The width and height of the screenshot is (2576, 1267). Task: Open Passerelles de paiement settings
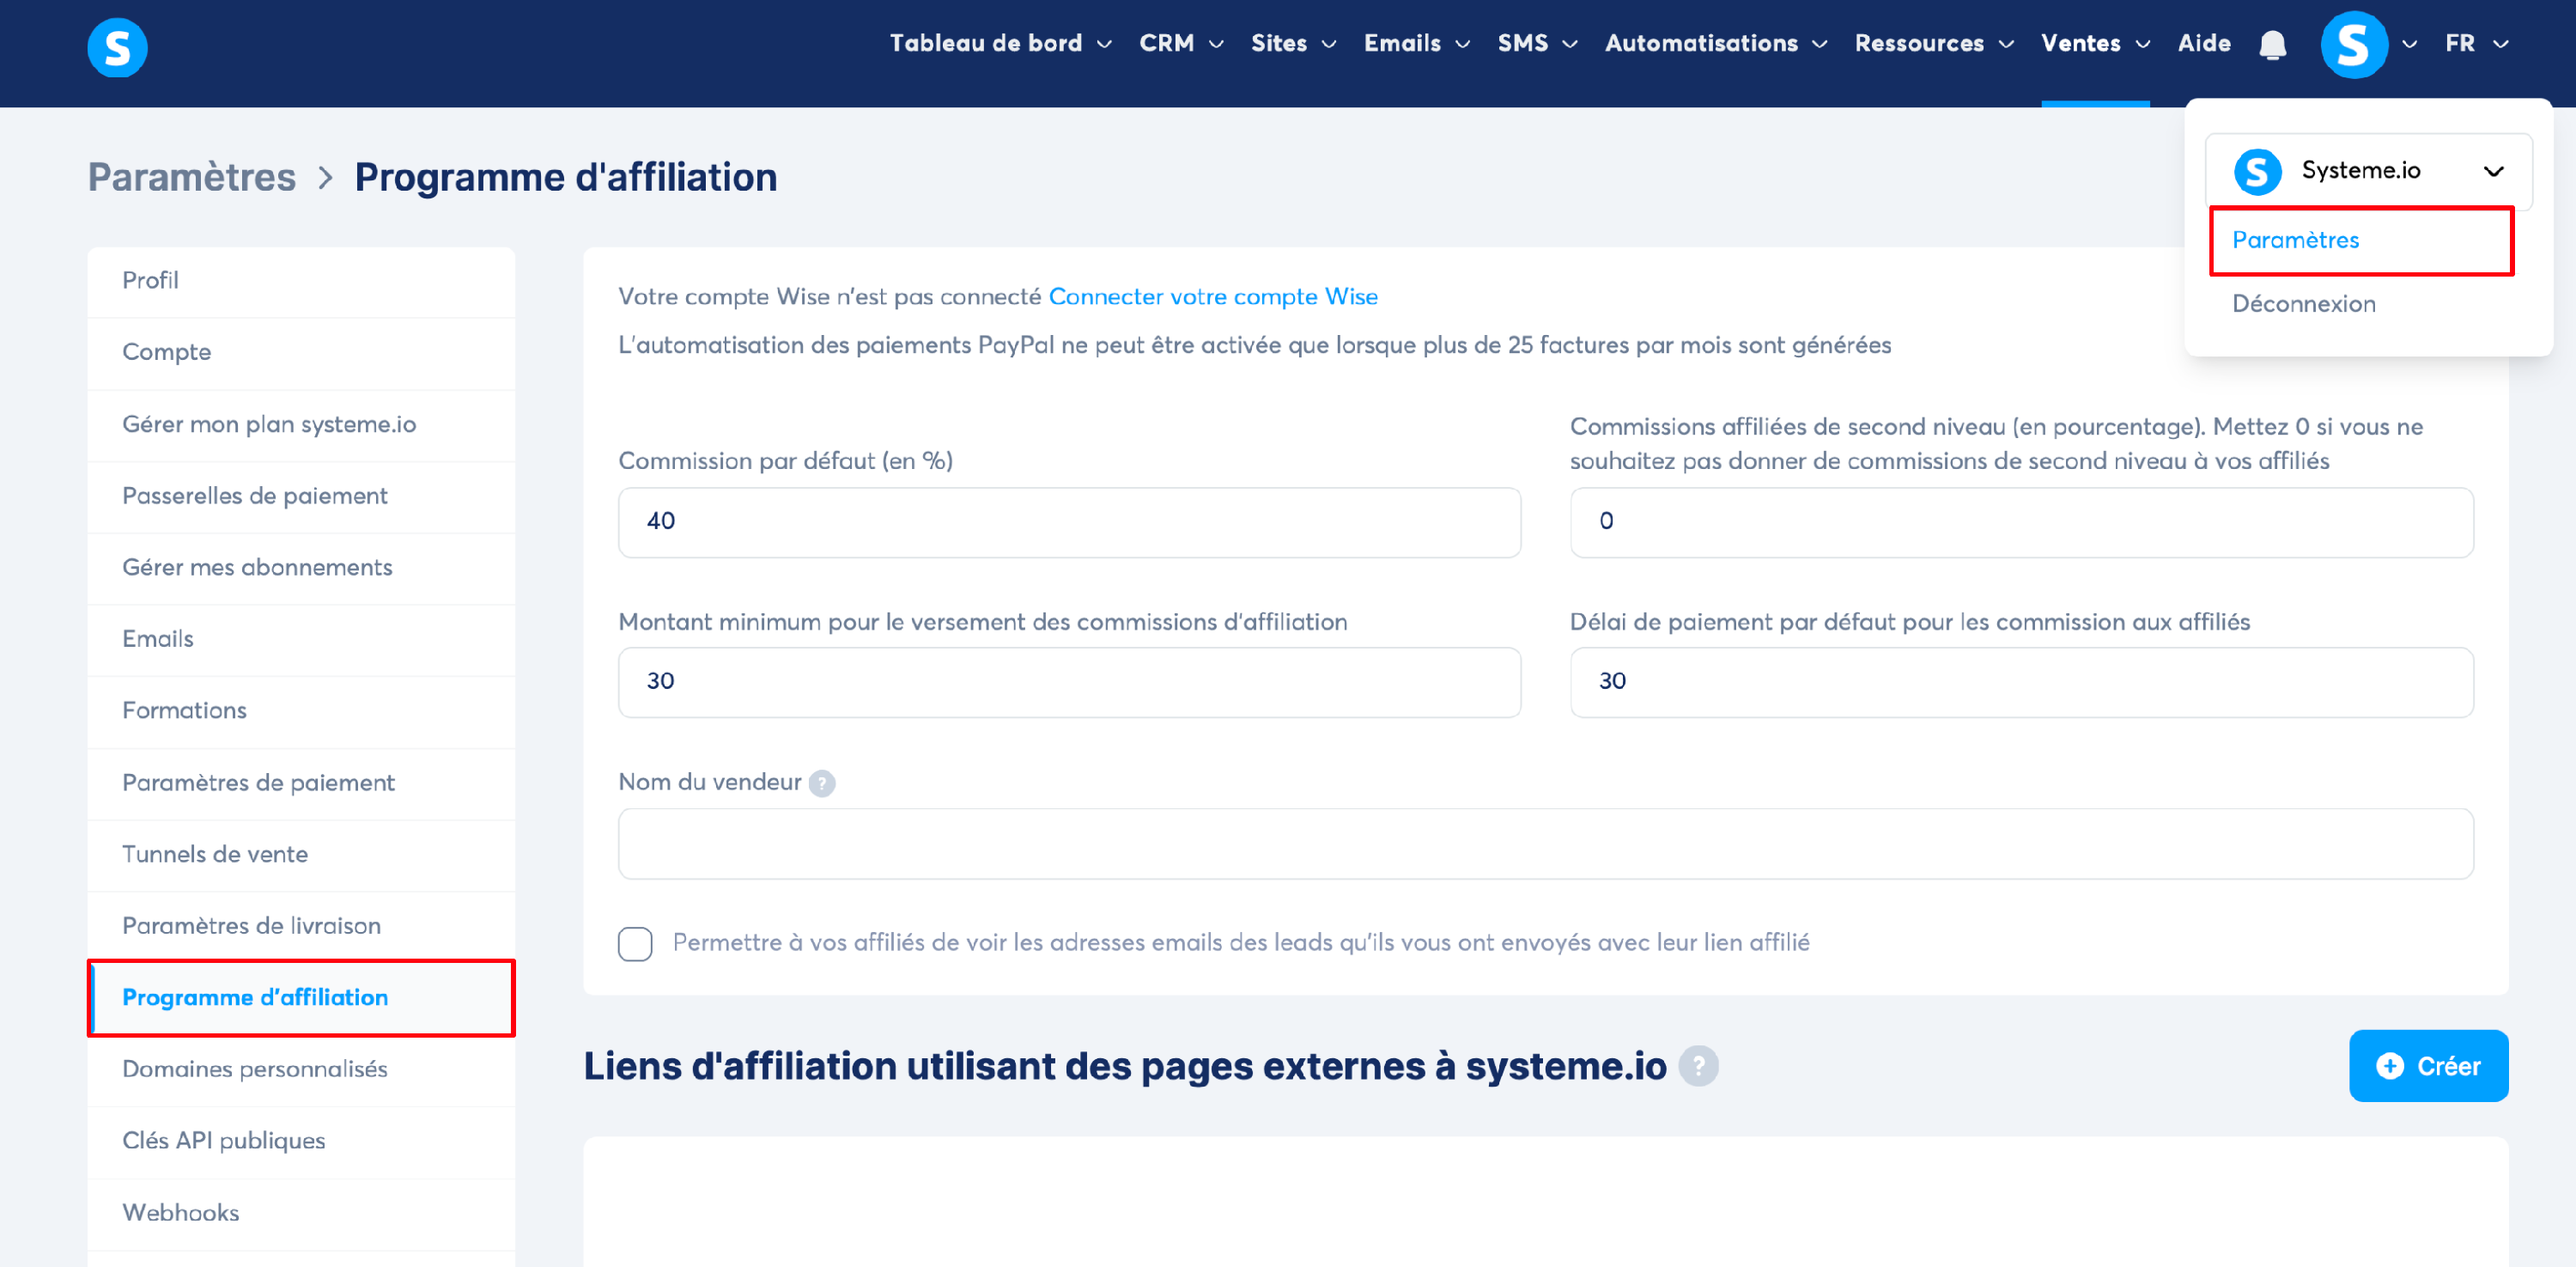click(254, 496)
